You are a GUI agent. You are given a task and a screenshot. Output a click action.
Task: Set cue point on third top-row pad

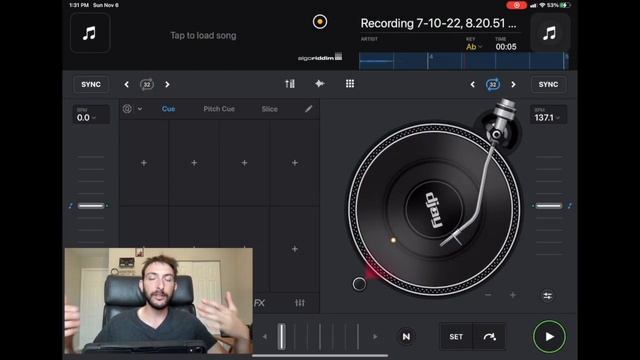click(x=244, y=163)
